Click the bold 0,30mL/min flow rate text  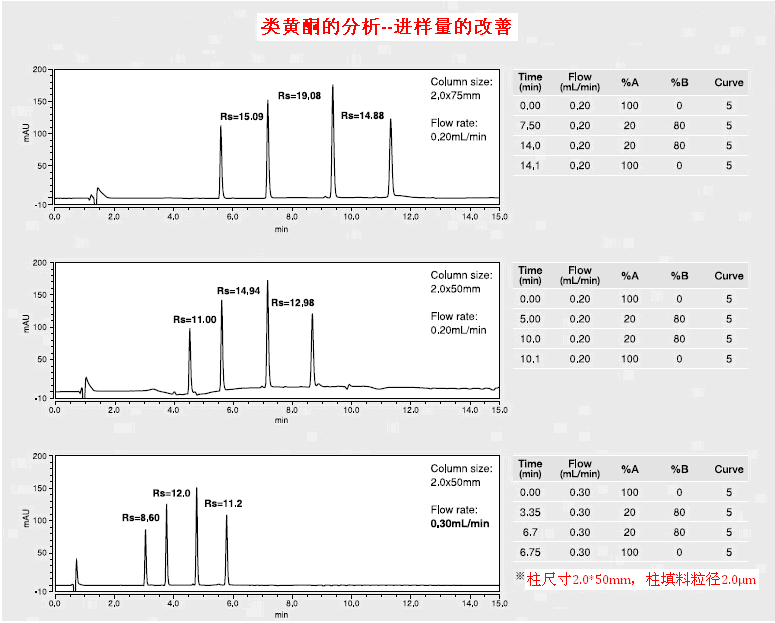[x=460, y=523]
